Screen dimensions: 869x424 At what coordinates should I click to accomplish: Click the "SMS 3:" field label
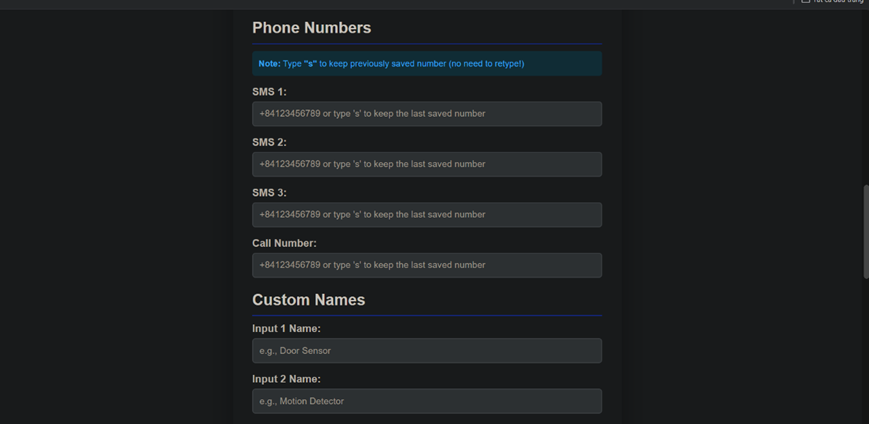coord(269,193)
